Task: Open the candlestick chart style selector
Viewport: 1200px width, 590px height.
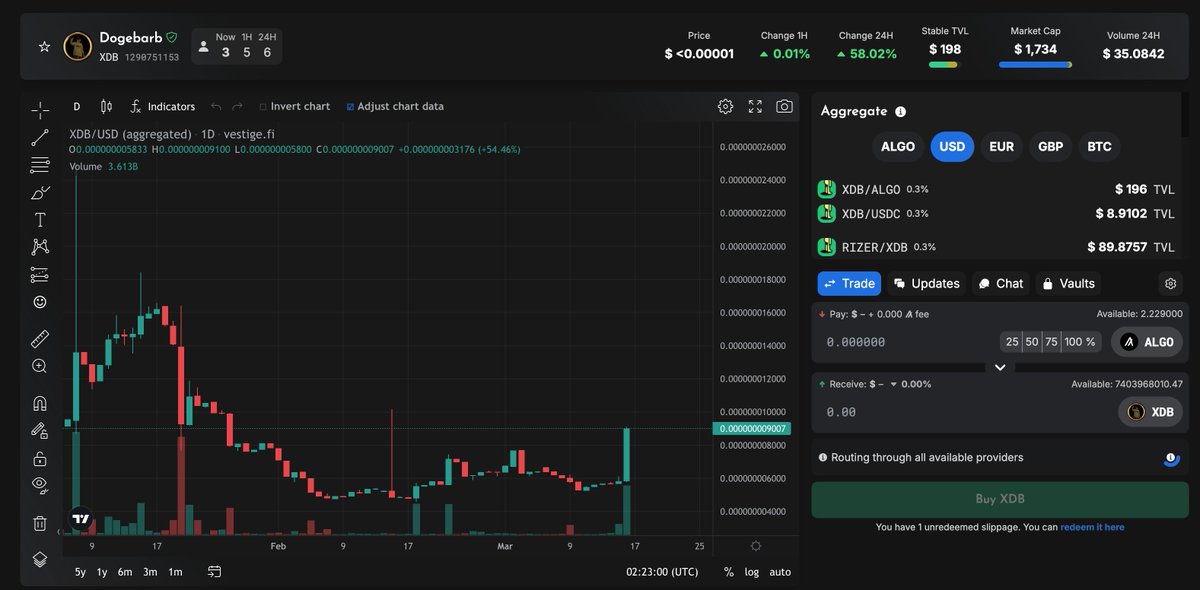Action: click(106, 106)
